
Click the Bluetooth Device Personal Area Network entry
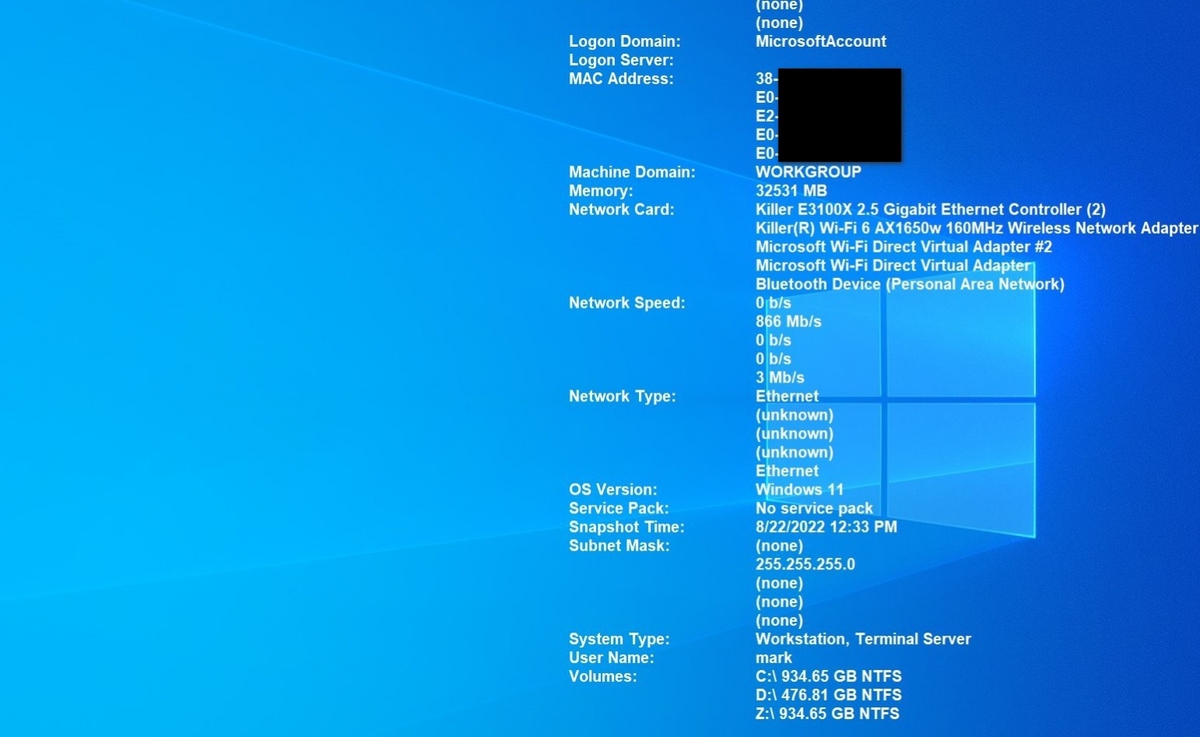coord(909,284)
